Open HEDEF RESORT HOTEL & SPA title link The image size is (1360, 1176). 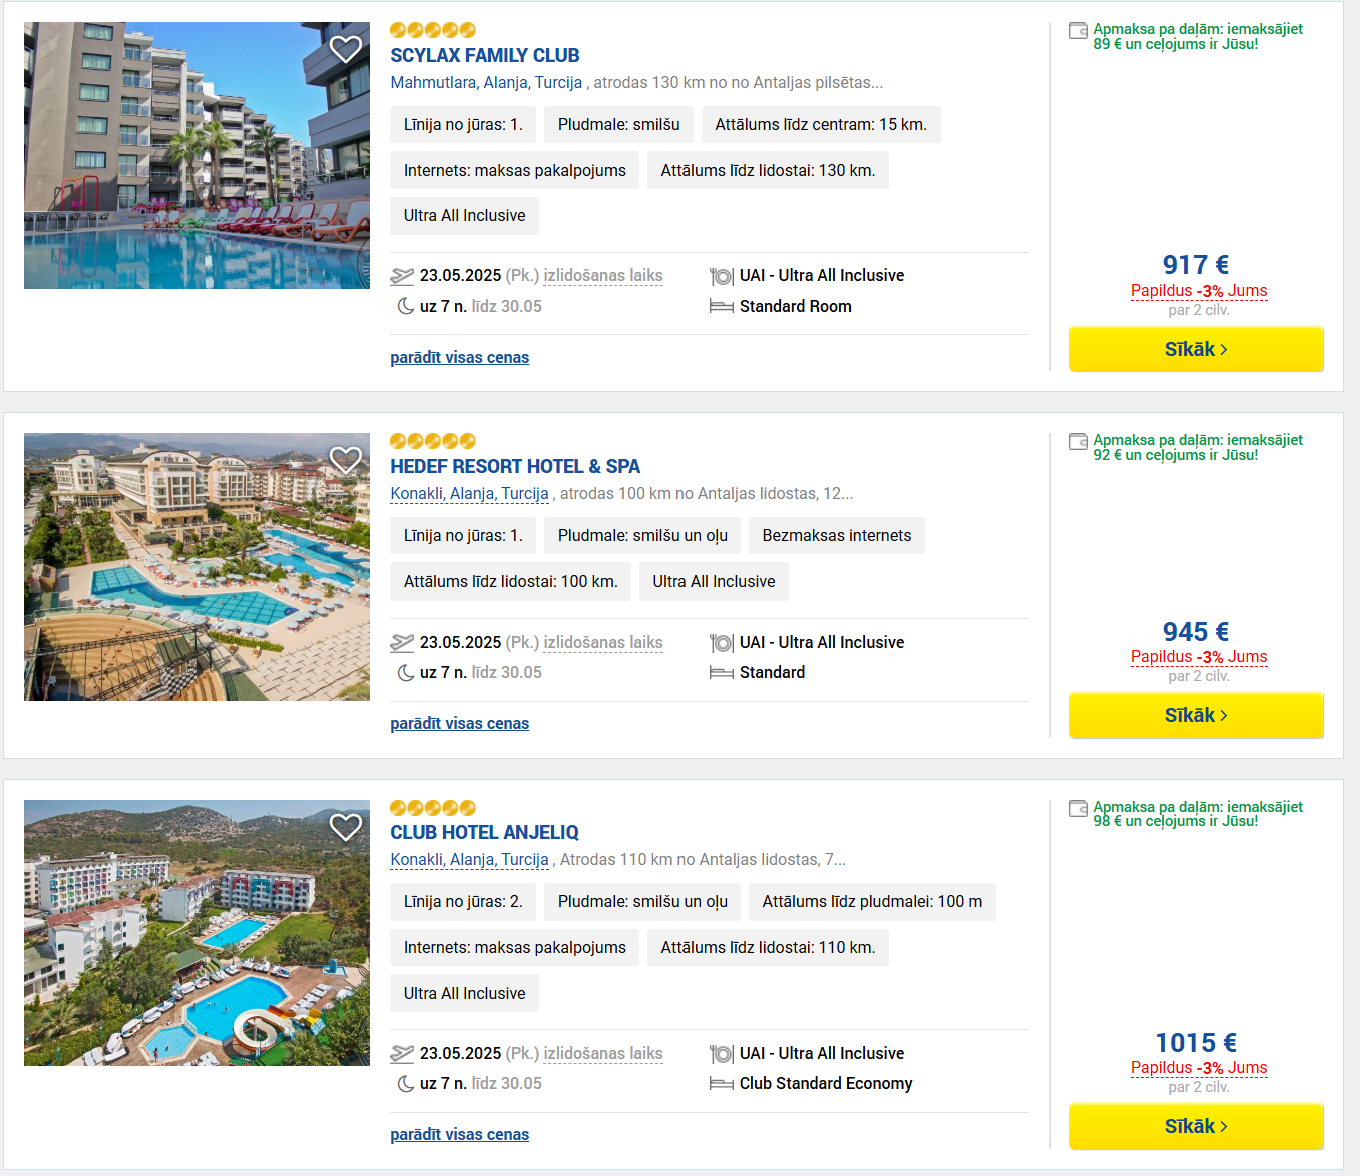pos(515,467)
